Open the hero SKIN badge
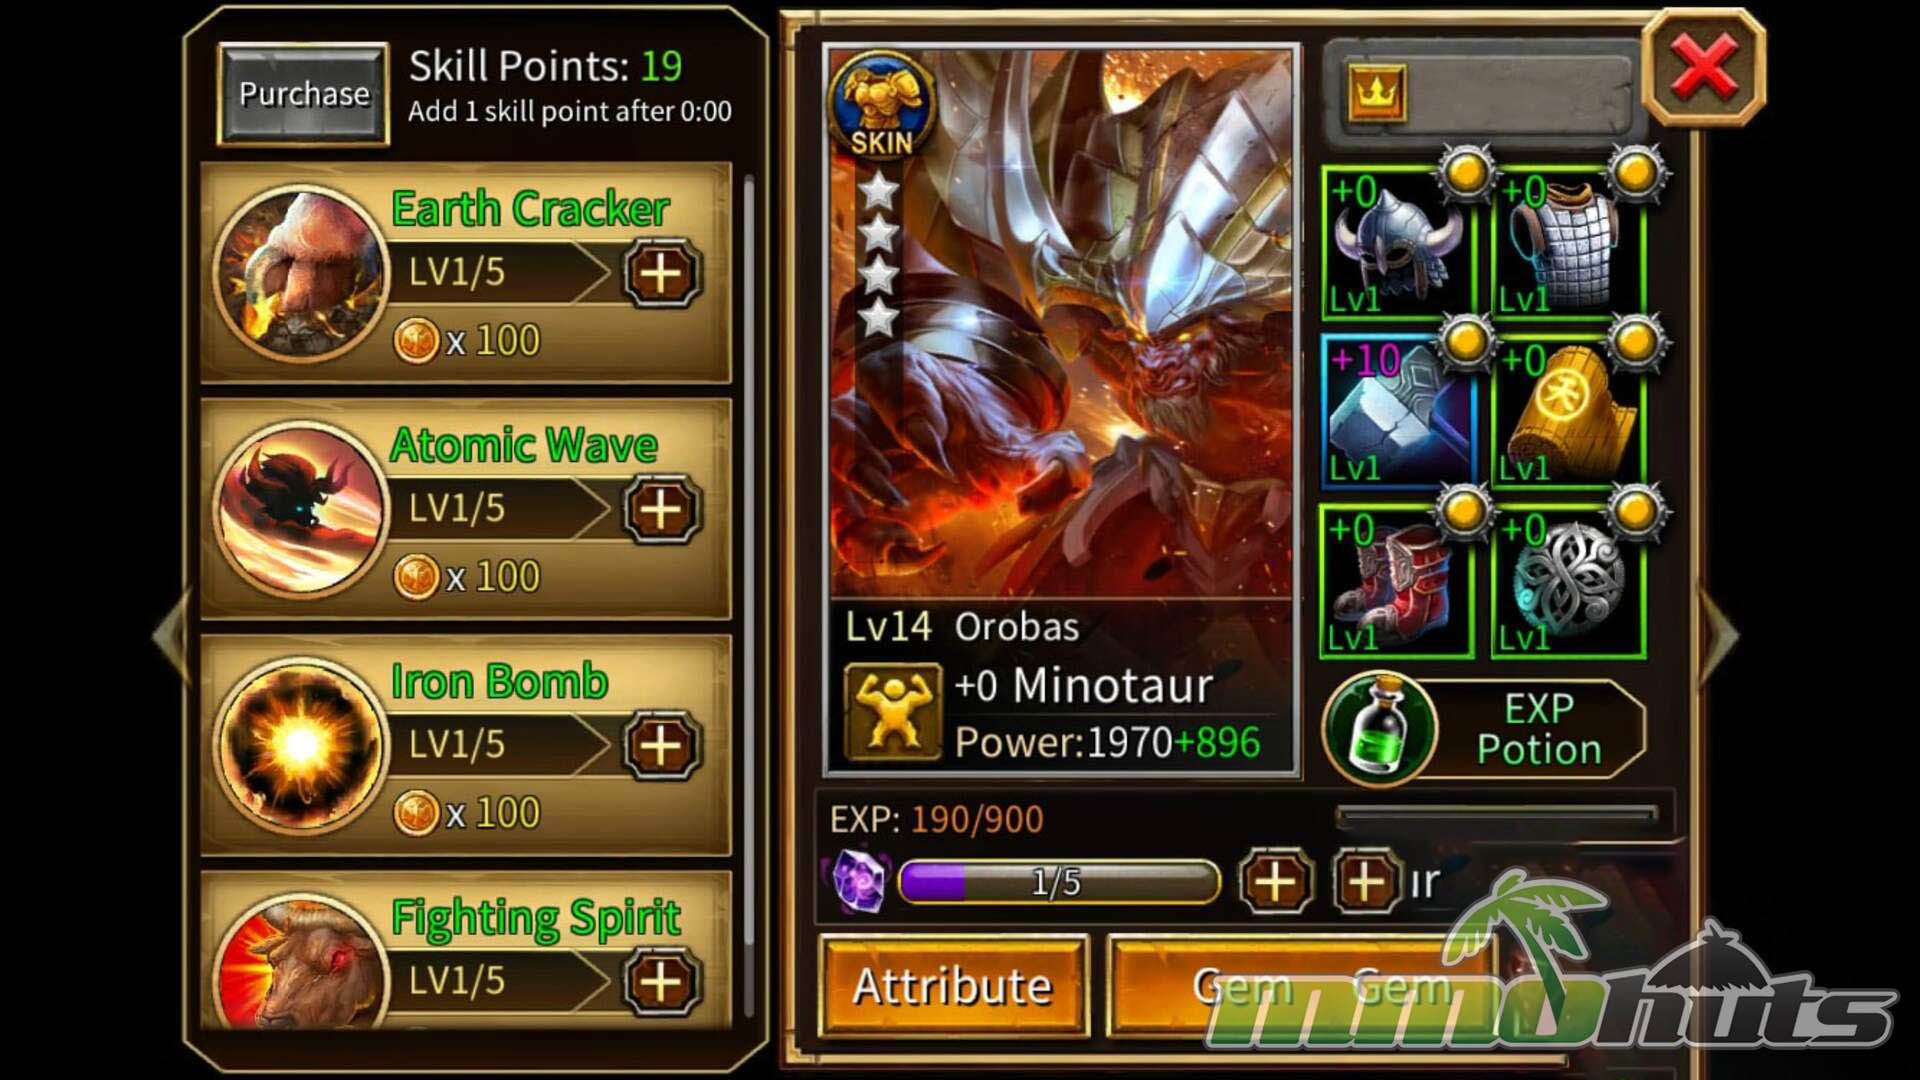Image resolution: width=1920 pixels, height=1080 pixels. [881, 106]
